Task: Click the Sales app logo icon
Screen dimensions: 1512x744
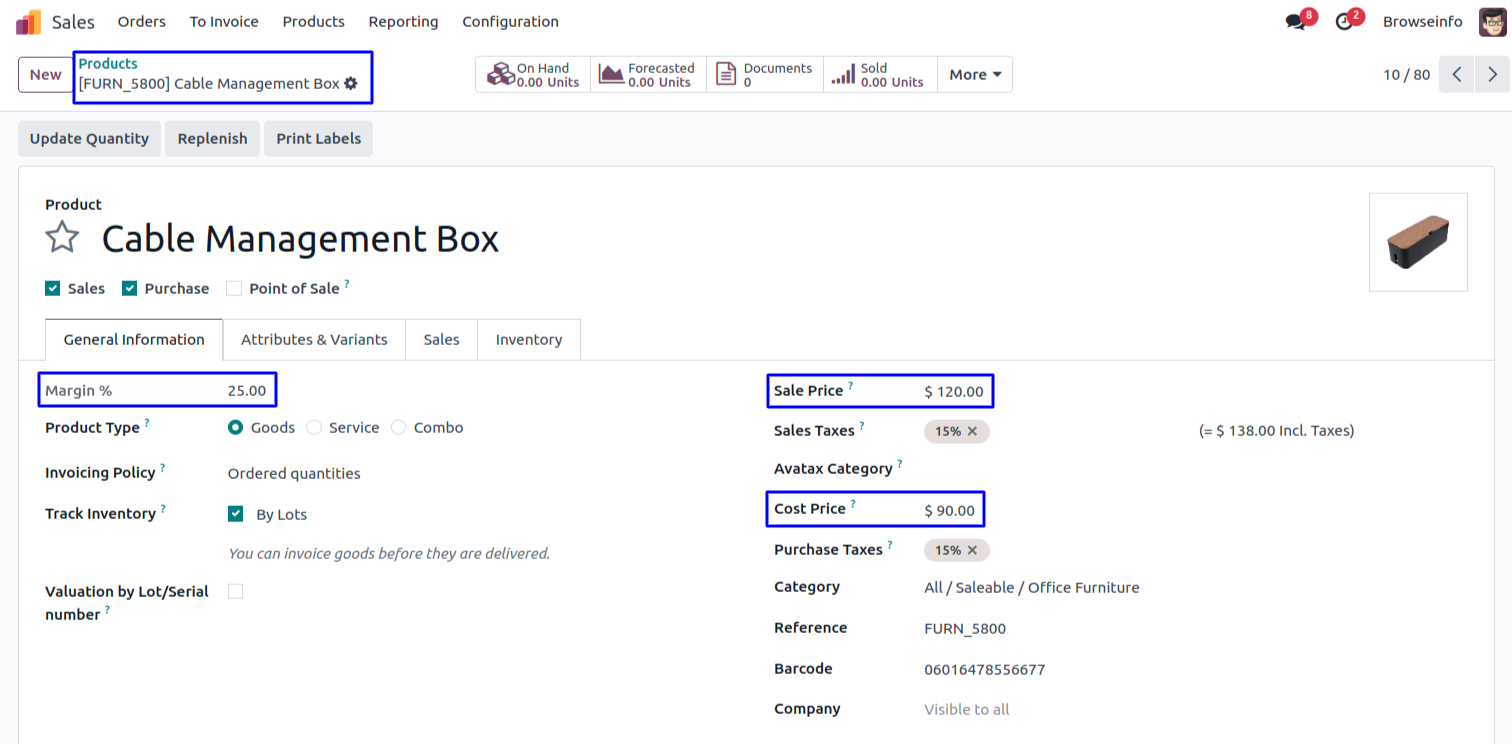Action: (x=28, y=22)
